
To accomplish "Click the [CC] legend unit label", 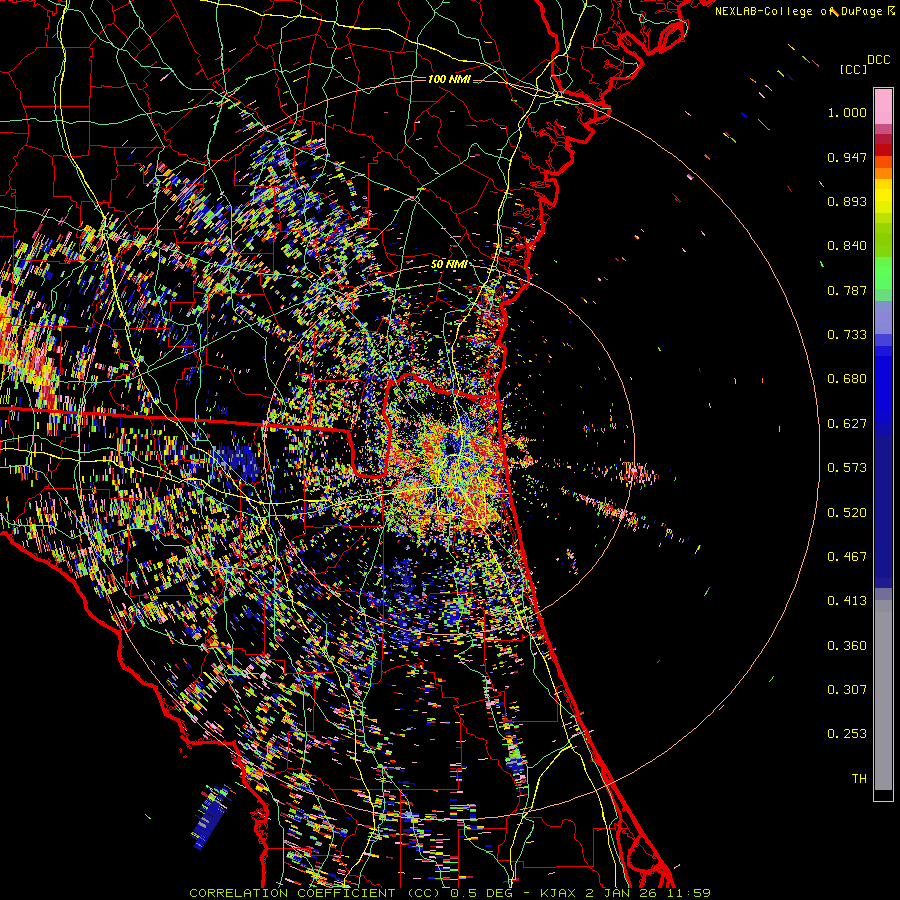I will pyautogui.click(x=853, y=69).
